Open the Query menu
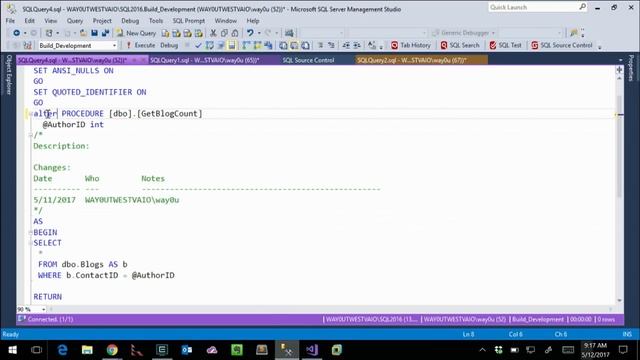The width and height of the screenshot is (640, 360). (x=75, y=20)
